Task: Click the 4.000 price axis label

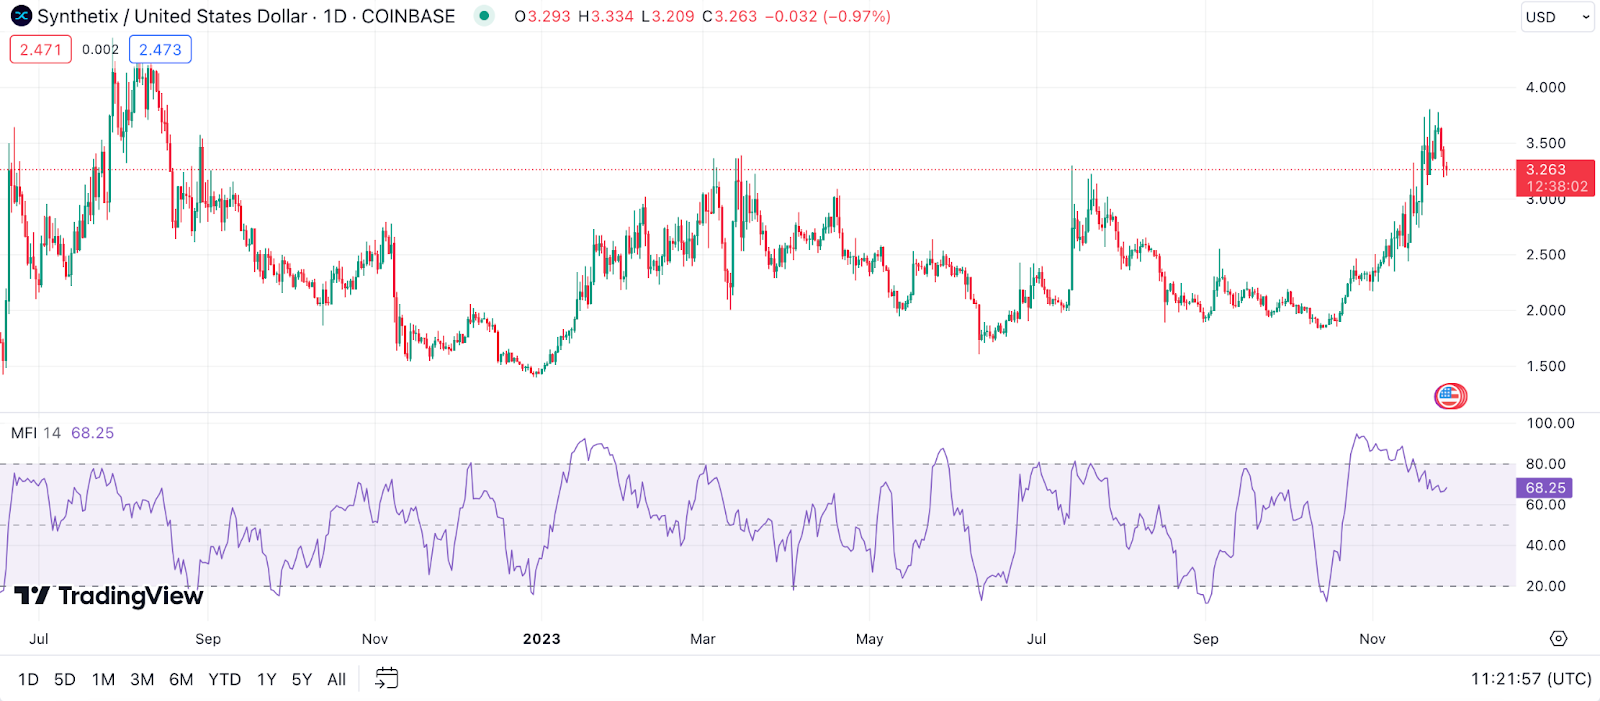Action: coord(1545,88)
